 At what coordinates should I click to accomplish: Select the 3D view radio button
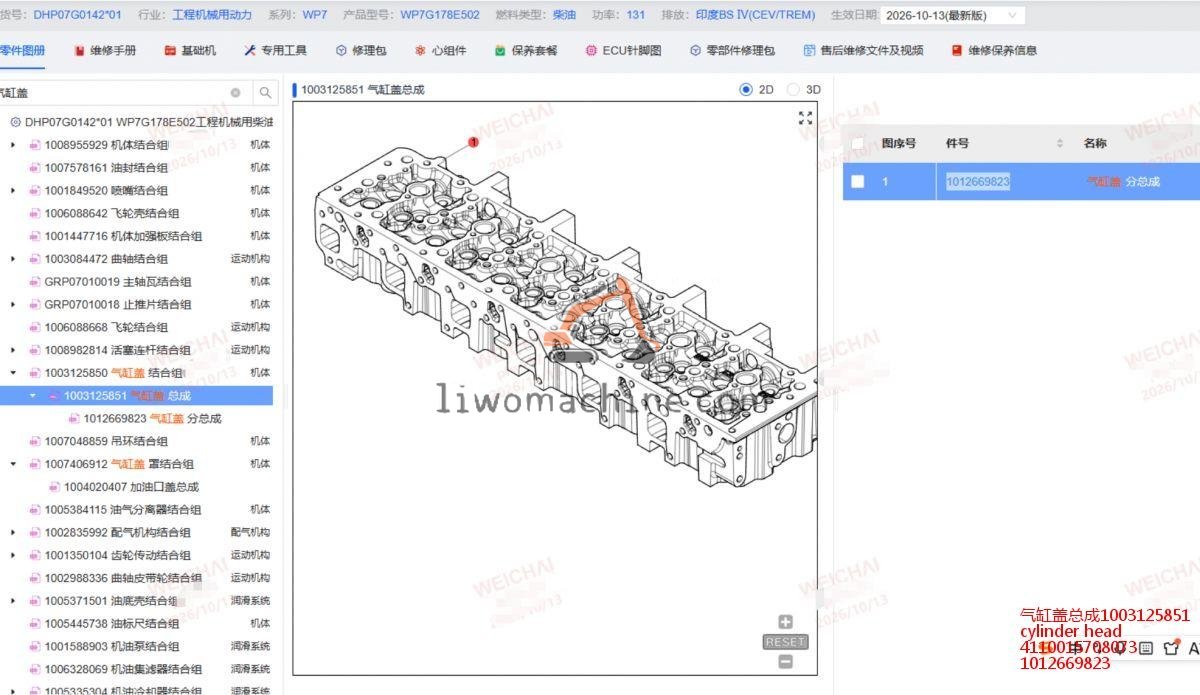pyautogui.click(x=794, y=89)
